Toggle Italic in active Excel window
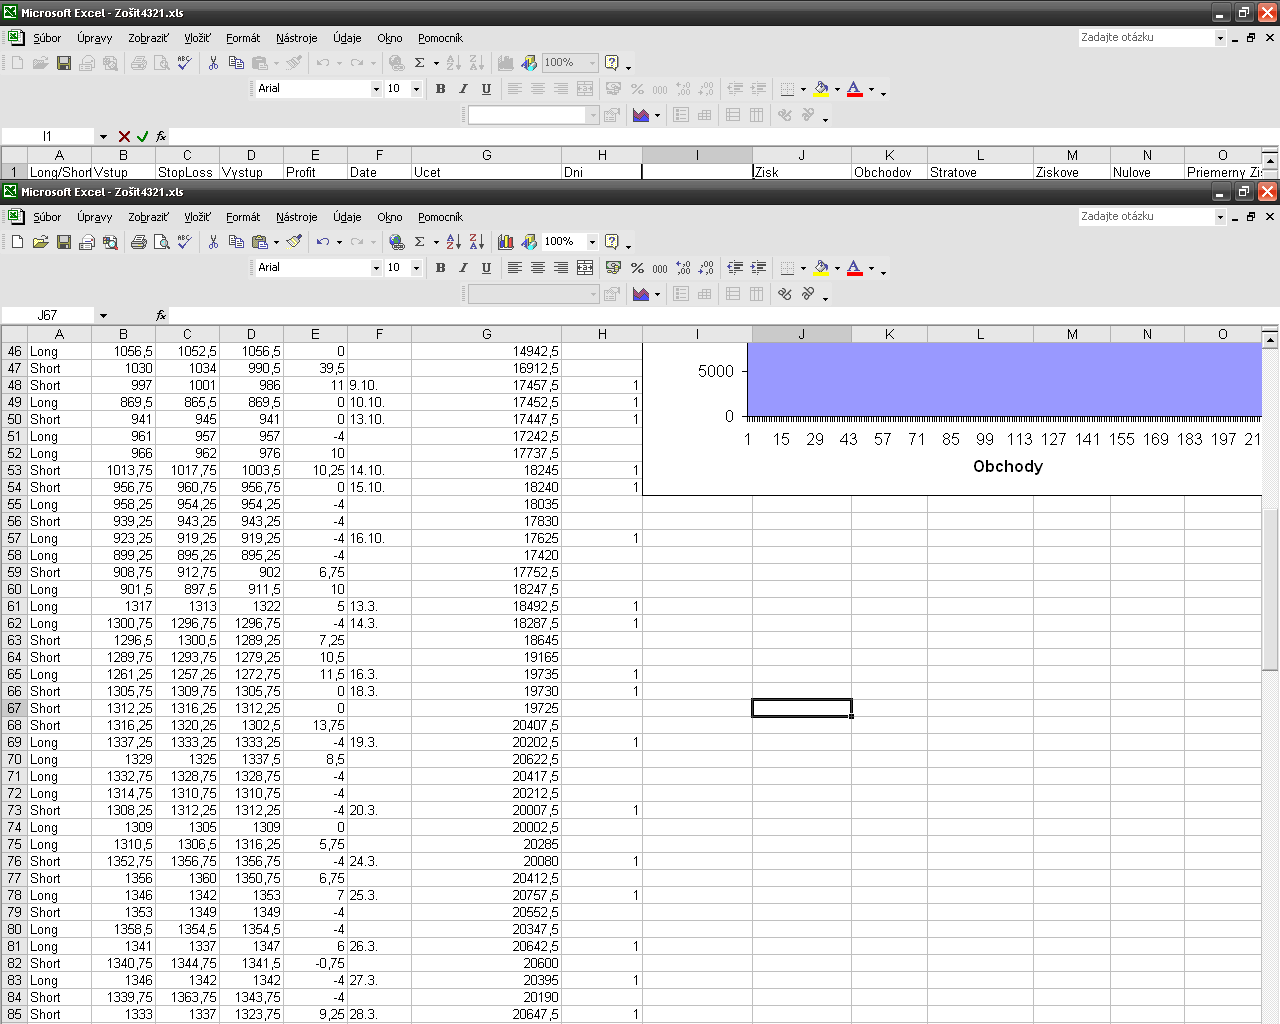Screen dimensions: 1280x1024 pos(463,268)
